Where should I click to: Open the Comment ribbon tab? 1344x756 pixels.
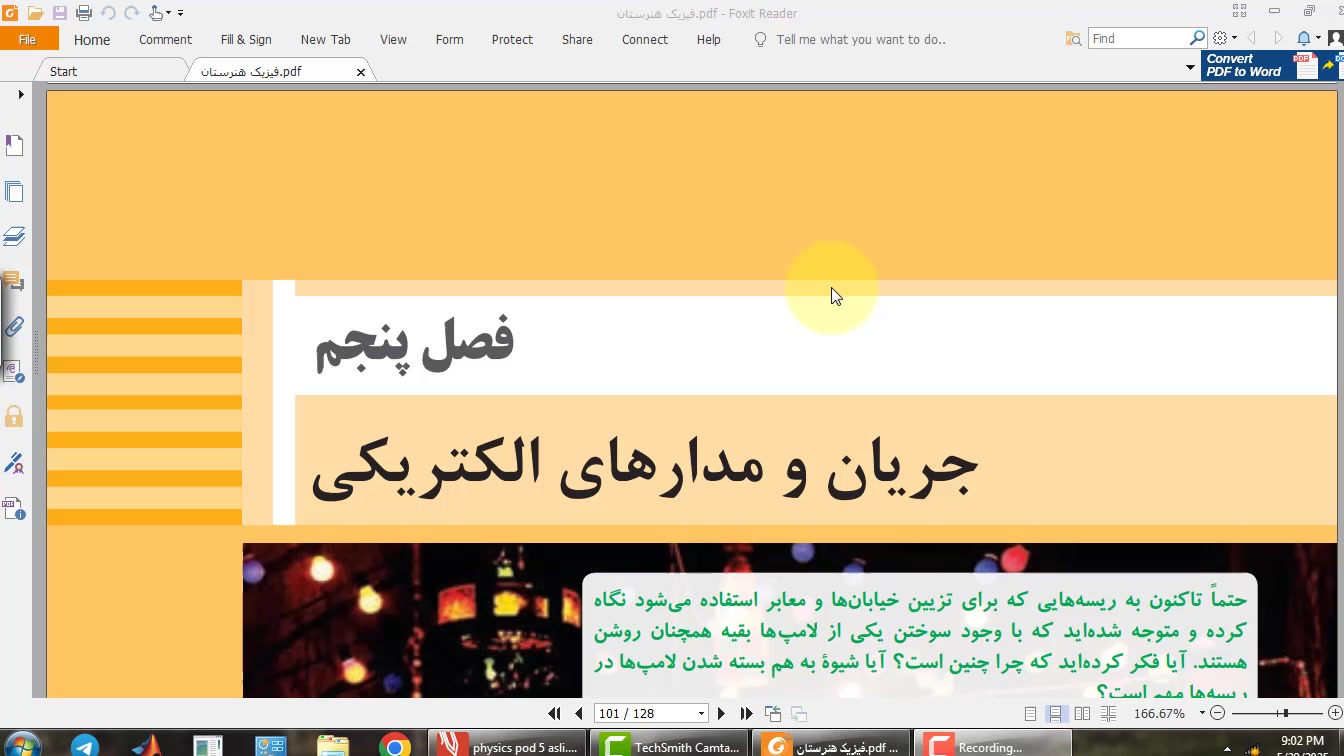coord(165,39)
